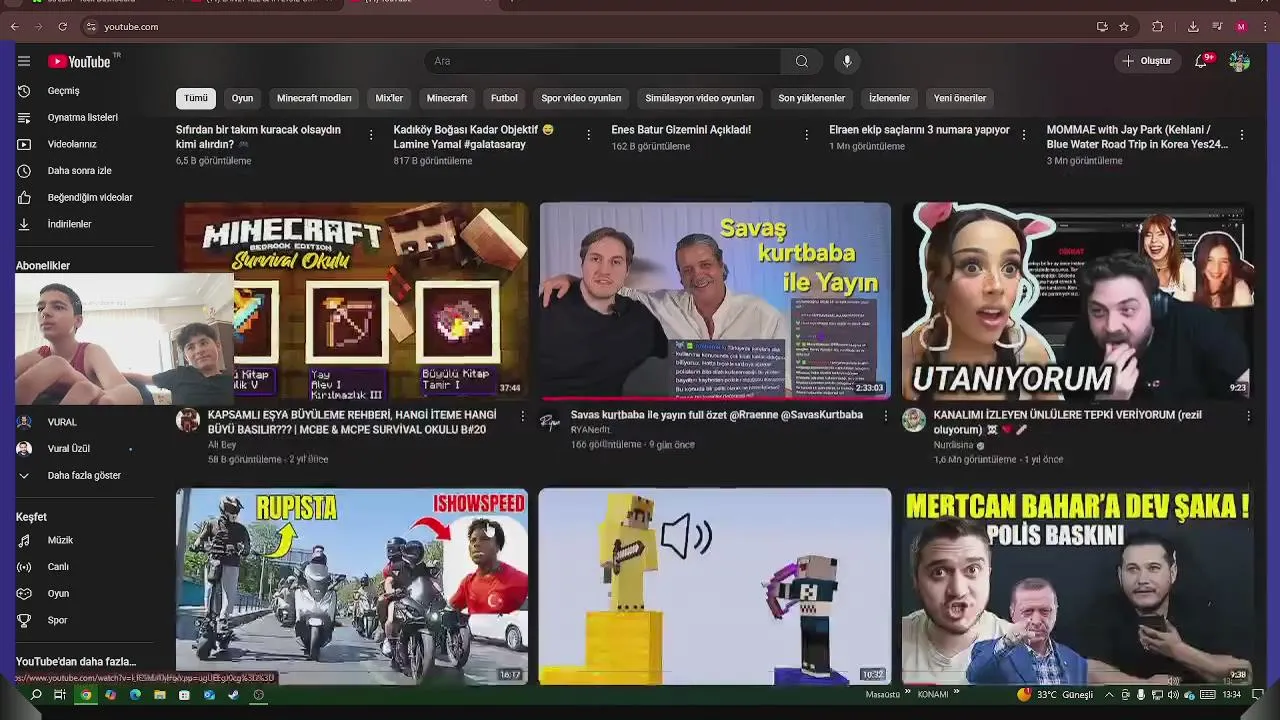Bookmark this page with star icon
The image size is (1280, 720).
pyautogui.click(x=1124, y=27)
